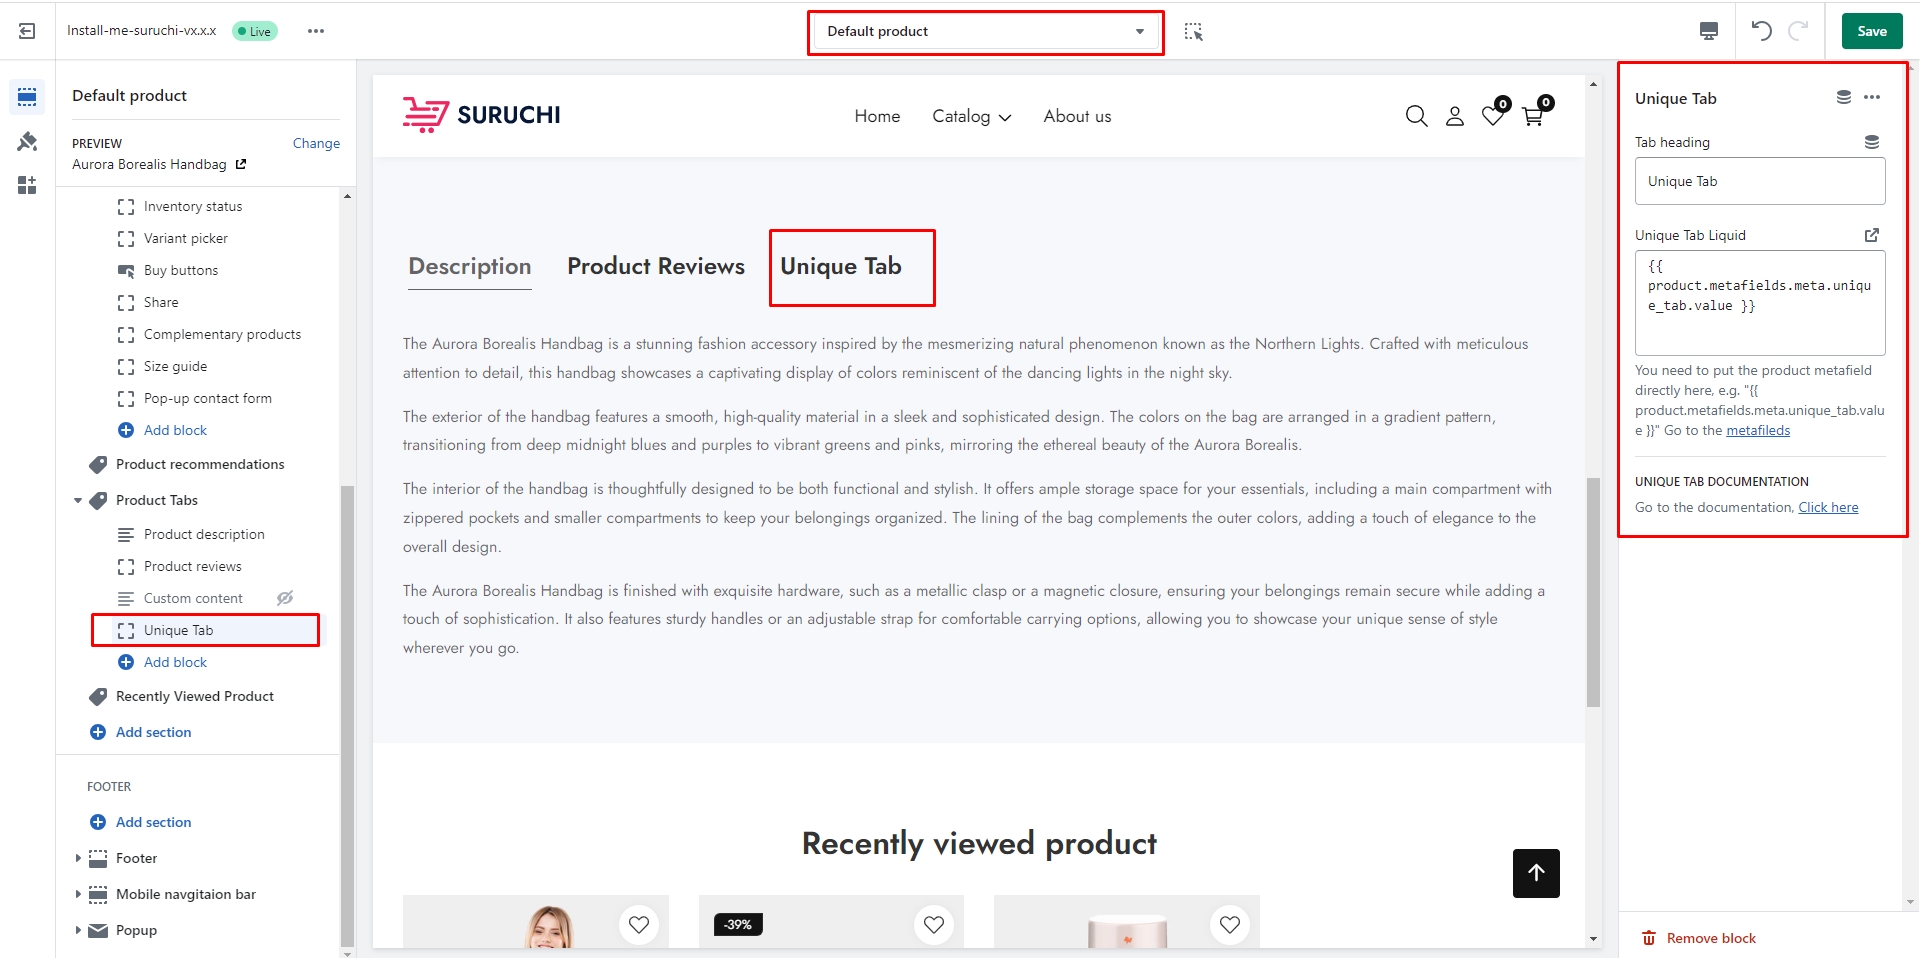Switch the desktop preview device icon
Viewport: 1920px width, 958px height.
point(1709,31)
